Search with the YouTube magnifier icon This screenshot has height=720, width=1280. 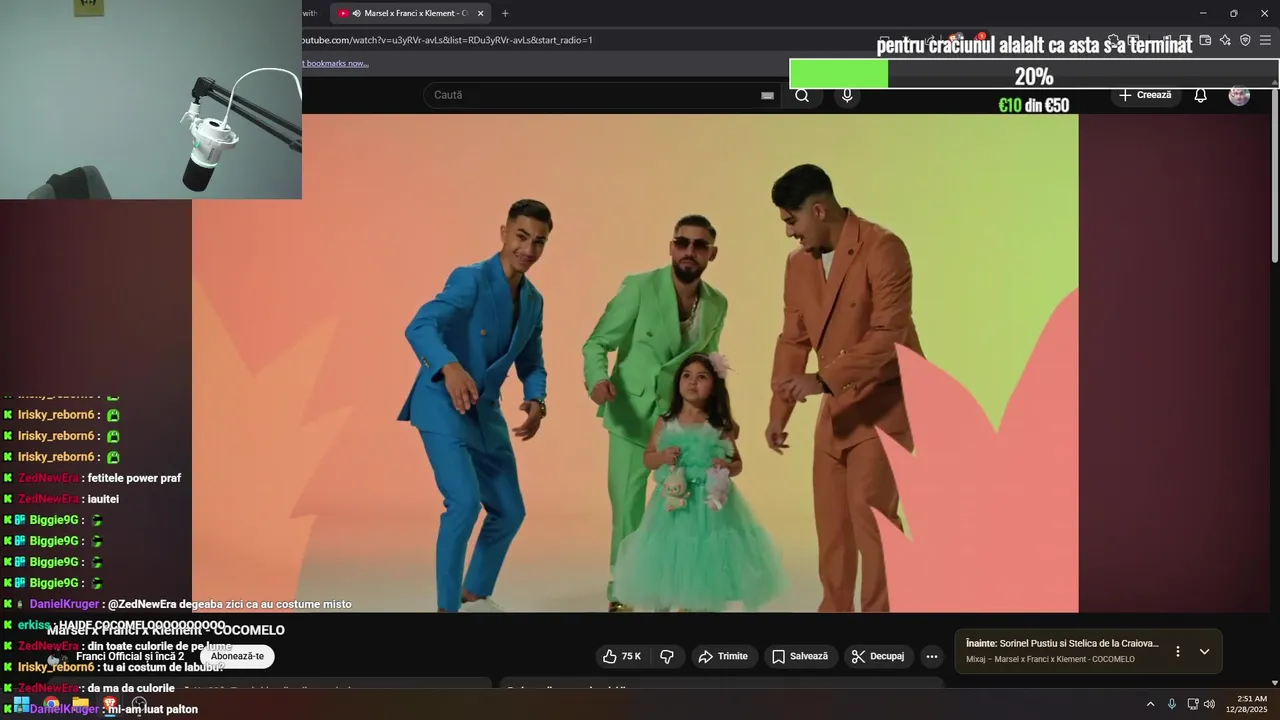(802, 95)
